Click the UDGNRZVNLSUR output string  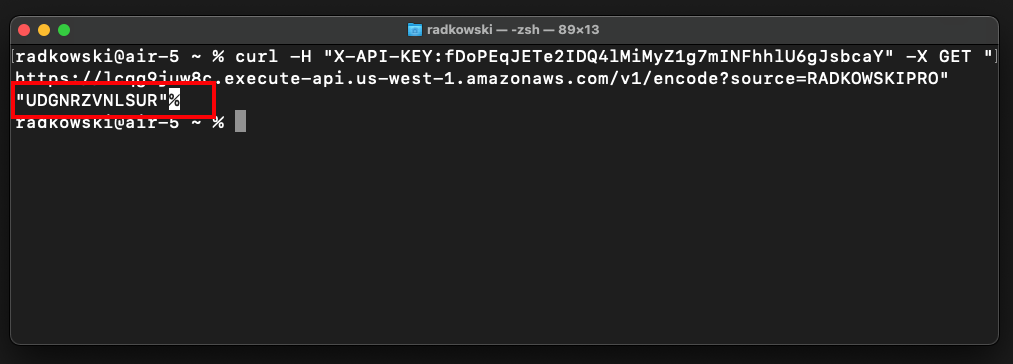pyautogui.click(x=90, y=100)
